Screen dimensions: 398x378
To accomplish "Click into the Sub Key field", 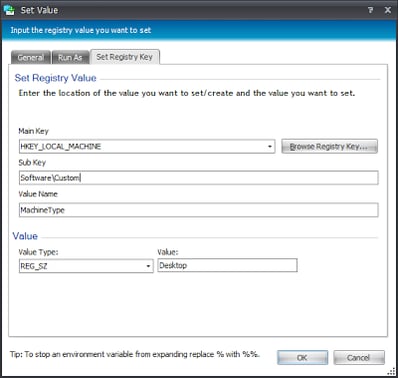I will [199, 178].
